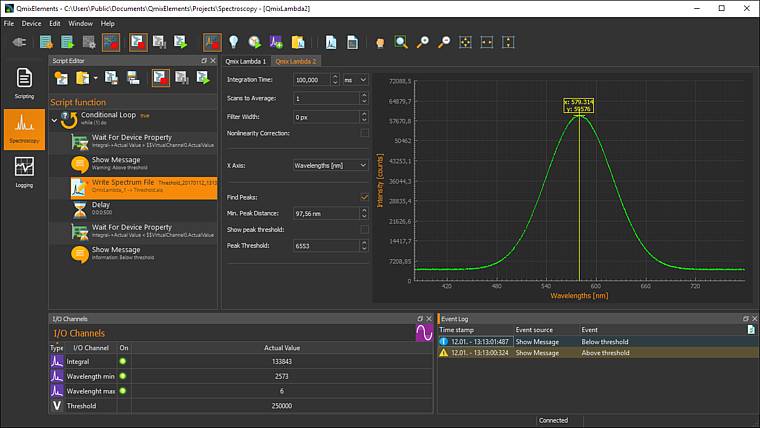Click the Min. Peak Distance stepper arrows
The height and width of the screenshot is (428, 760).
click(x=364, y=213)
